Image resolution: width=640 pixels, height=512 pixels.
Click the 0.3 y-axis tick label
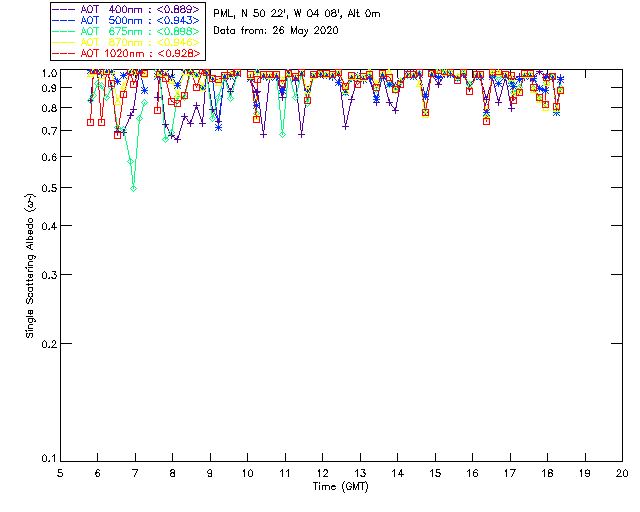[x=49, y=276]
